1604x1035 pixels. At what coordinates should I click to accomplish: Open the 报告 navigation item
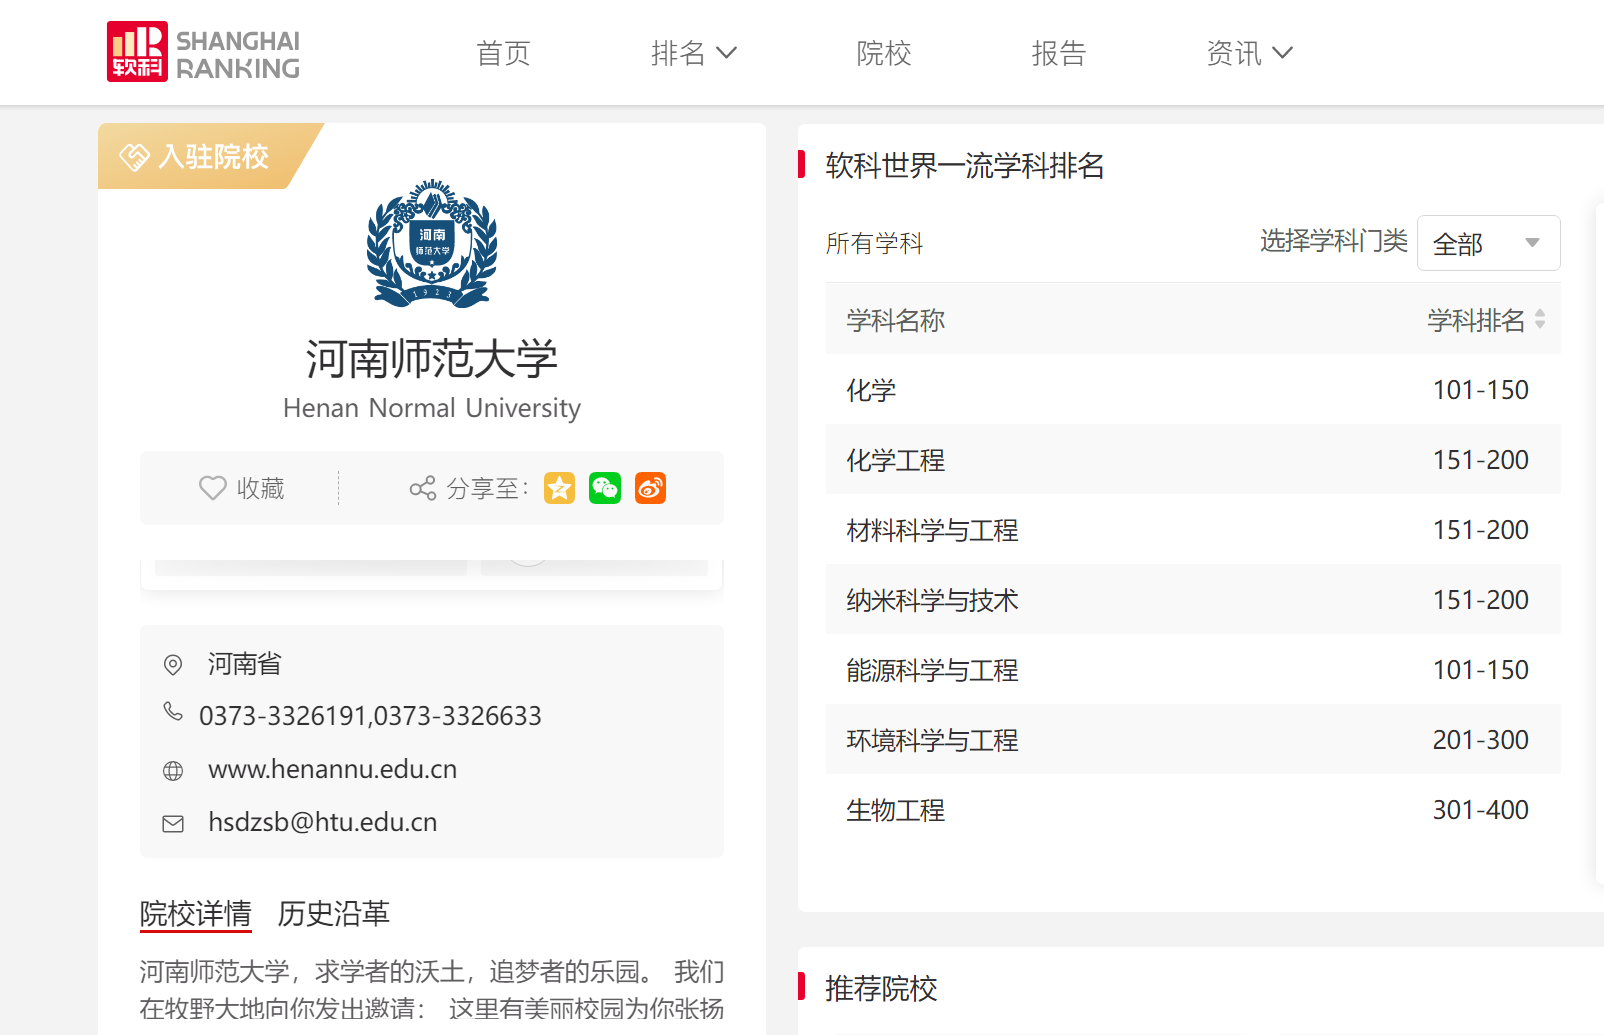click(1059, 53)
